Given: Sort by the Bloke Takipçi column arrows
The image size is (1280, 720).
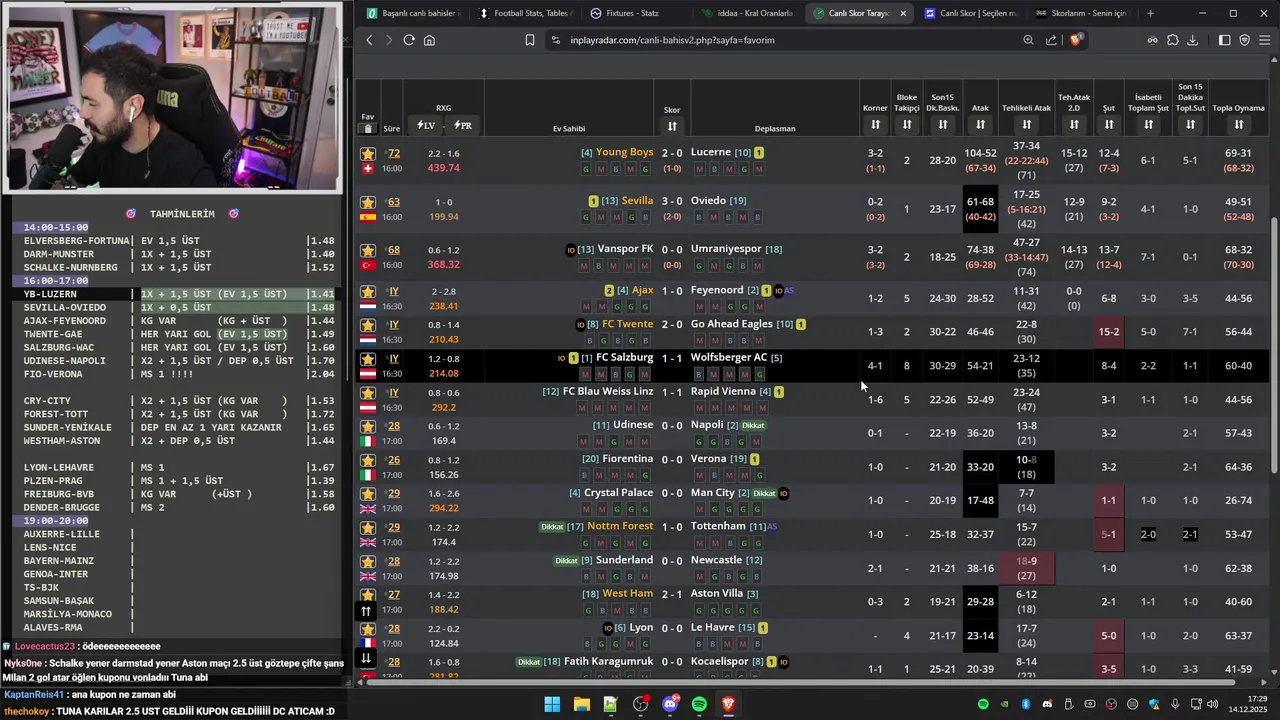Looking at the screenshot, I should click(907, 124).
